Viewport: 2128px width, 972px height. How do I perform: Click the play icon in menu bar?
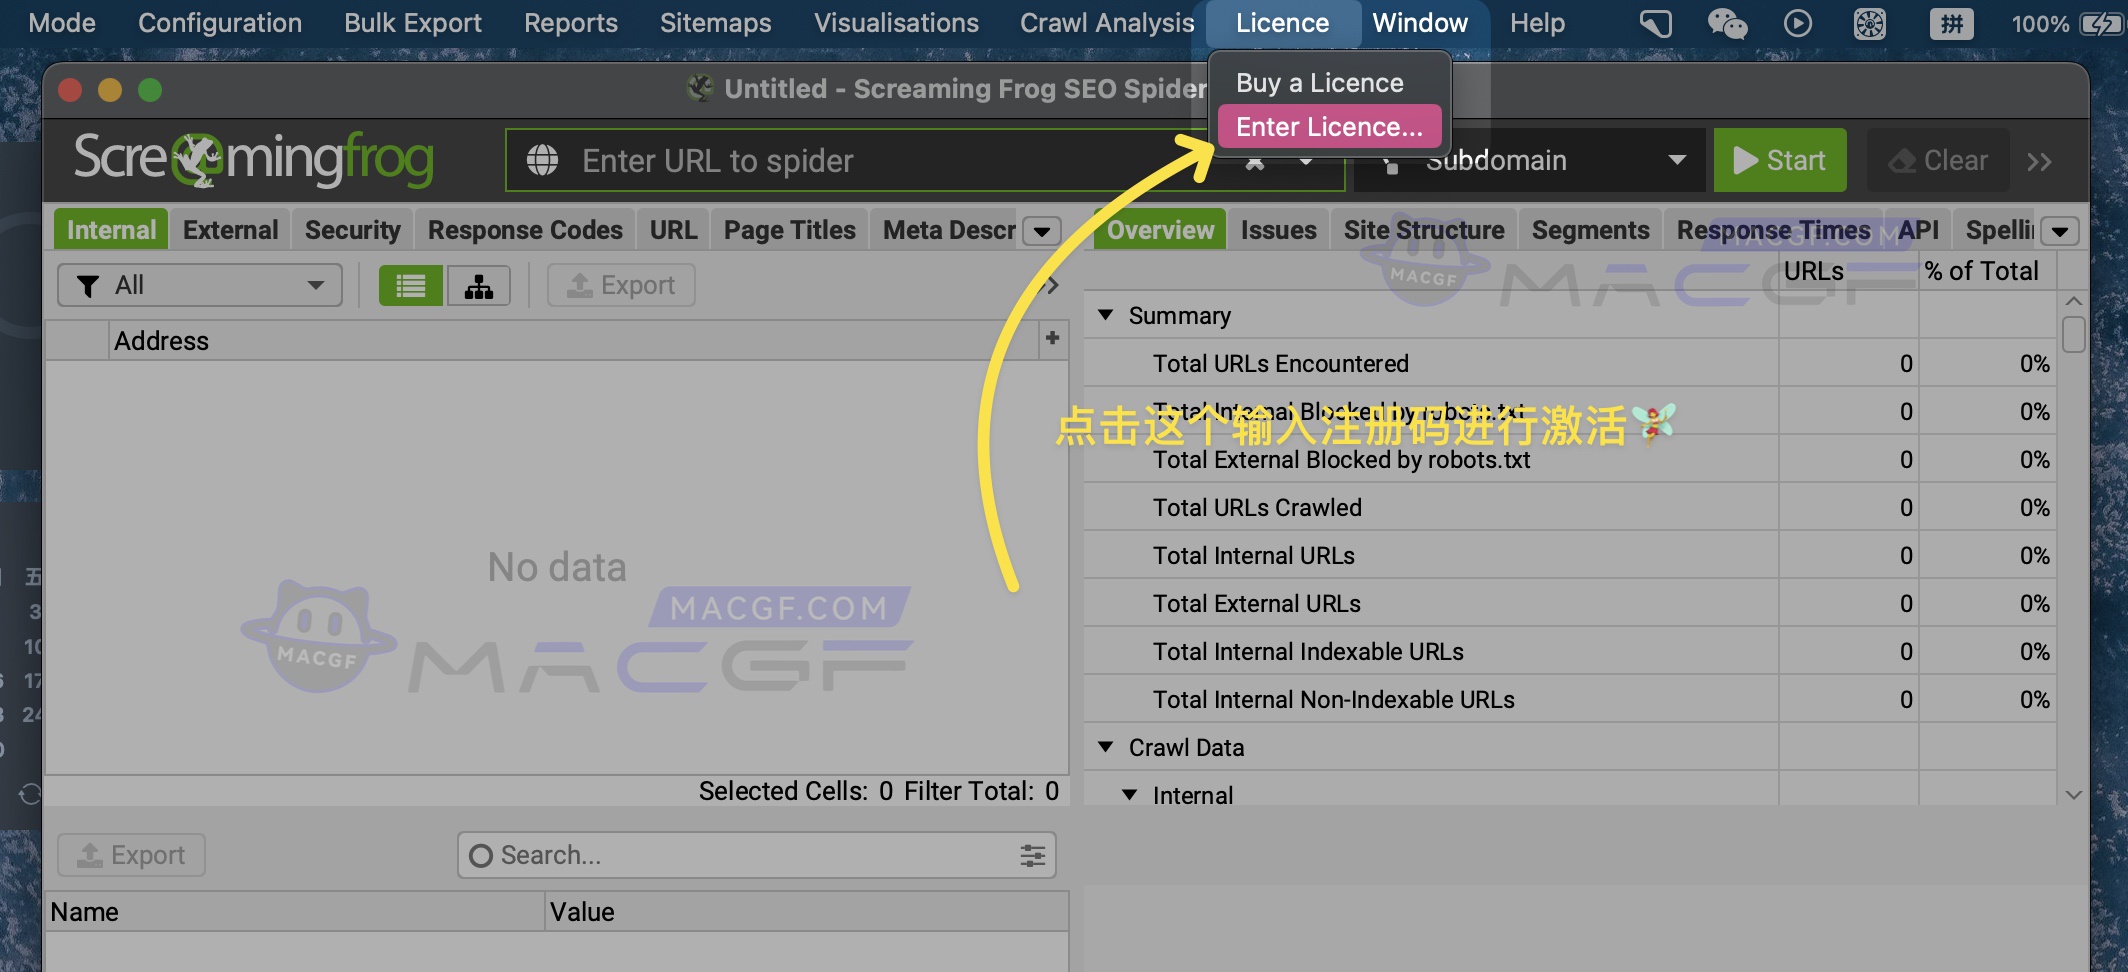[x=1797, y=23]
